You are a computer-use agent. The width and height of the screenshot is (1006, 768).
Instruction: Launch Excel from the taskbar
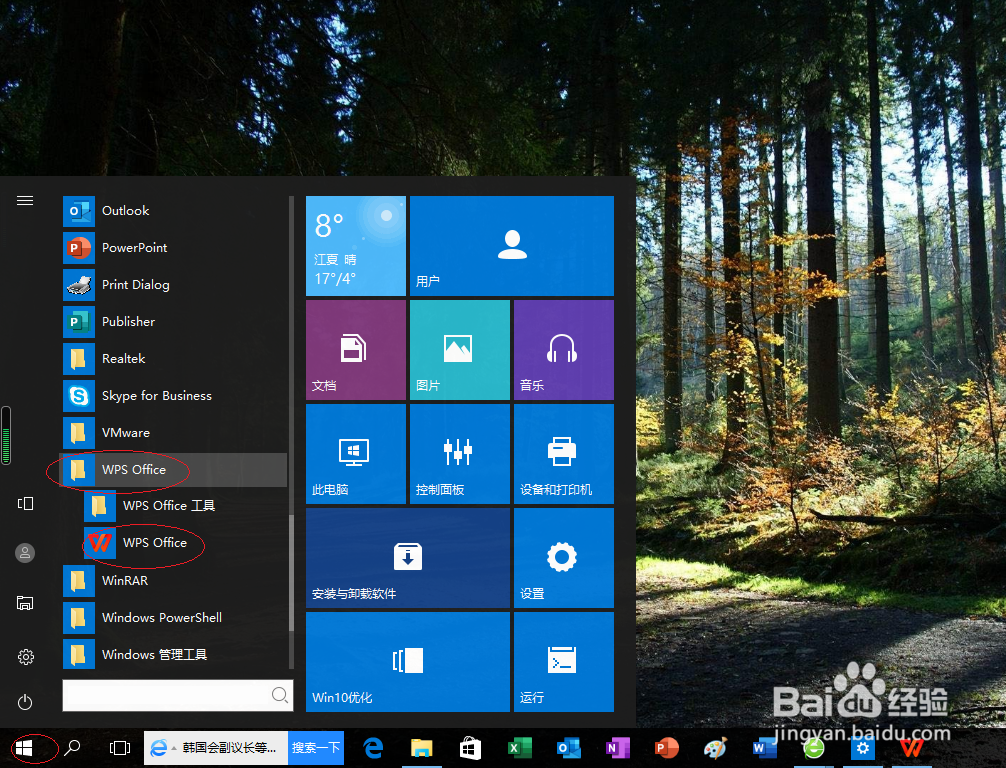[519, 748]
